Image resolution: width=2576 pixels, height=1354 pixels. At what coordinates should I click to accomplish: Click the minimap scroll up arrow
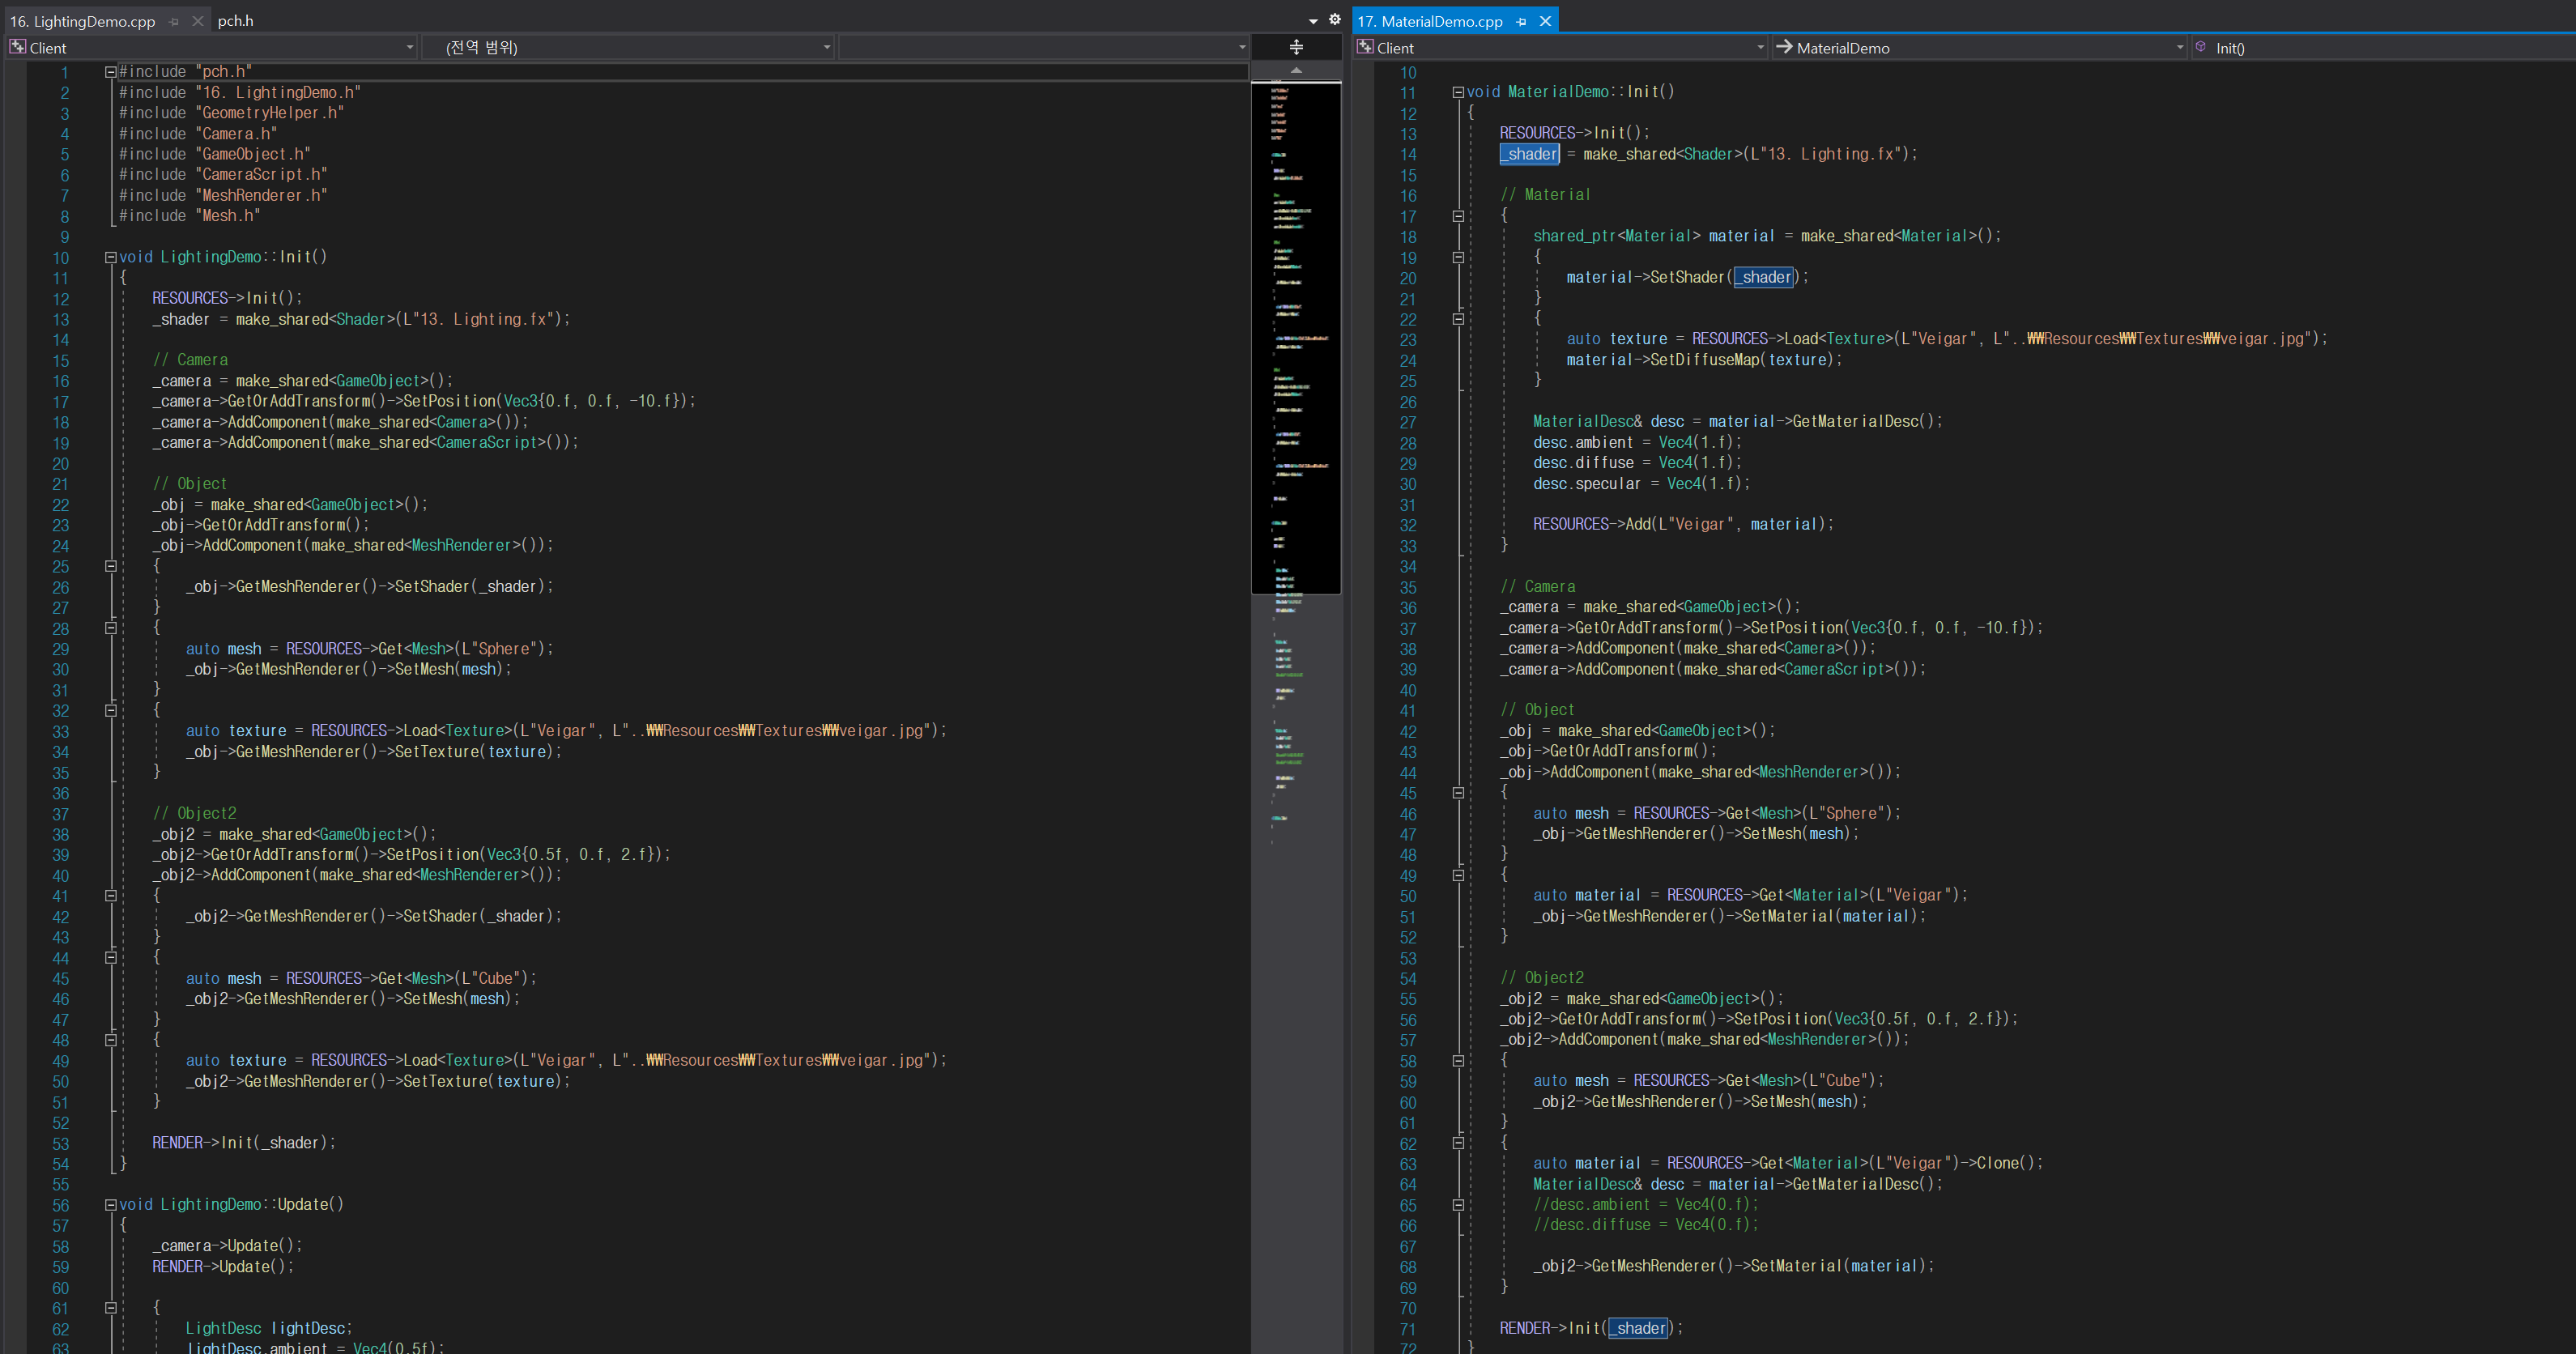point(1296,70)
